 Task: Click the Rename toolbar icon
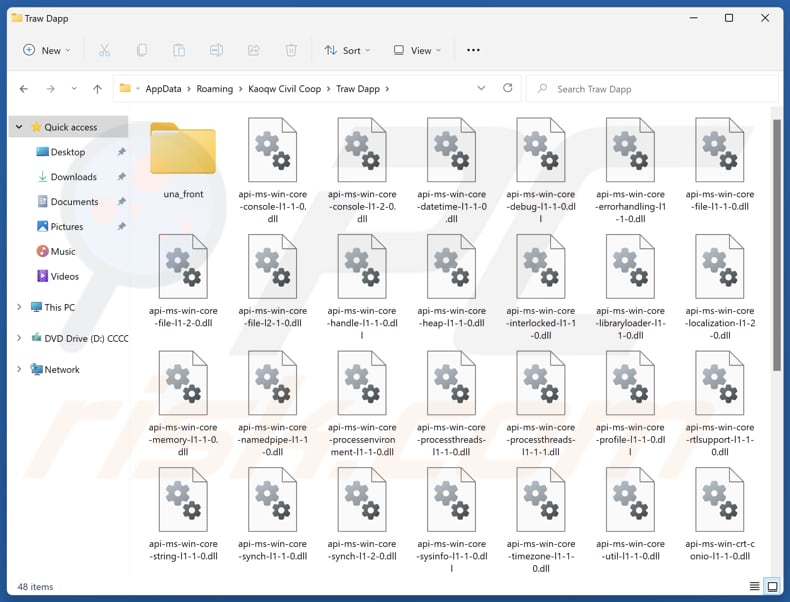point(217,50)
